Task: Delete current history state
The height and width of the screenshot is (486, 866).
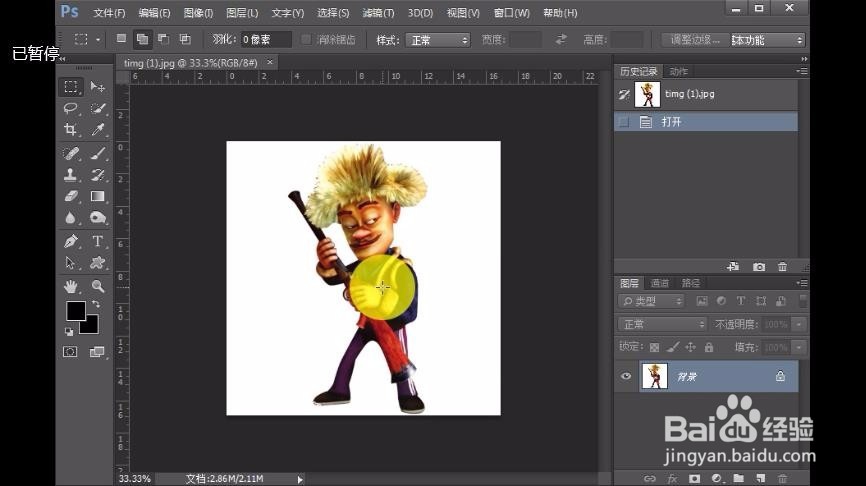Action: [783, 267]
